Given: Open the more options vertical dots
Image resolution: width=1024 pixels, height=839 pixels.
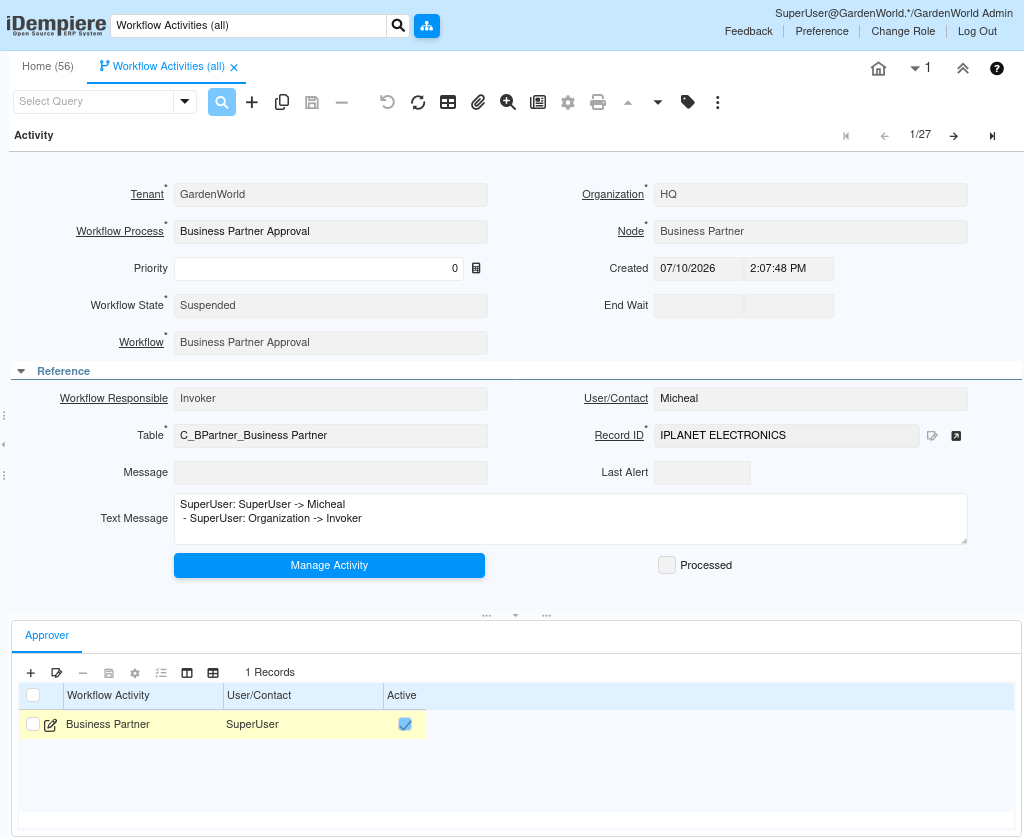Looking at the screenshot, I should pyautogui.click(x=718, y=103).
